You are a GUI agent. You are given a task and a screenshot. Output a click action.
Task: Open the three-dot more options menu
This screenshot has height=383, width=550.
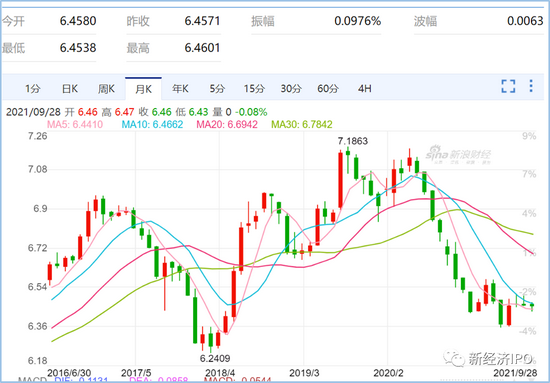[x=531, y=86]
